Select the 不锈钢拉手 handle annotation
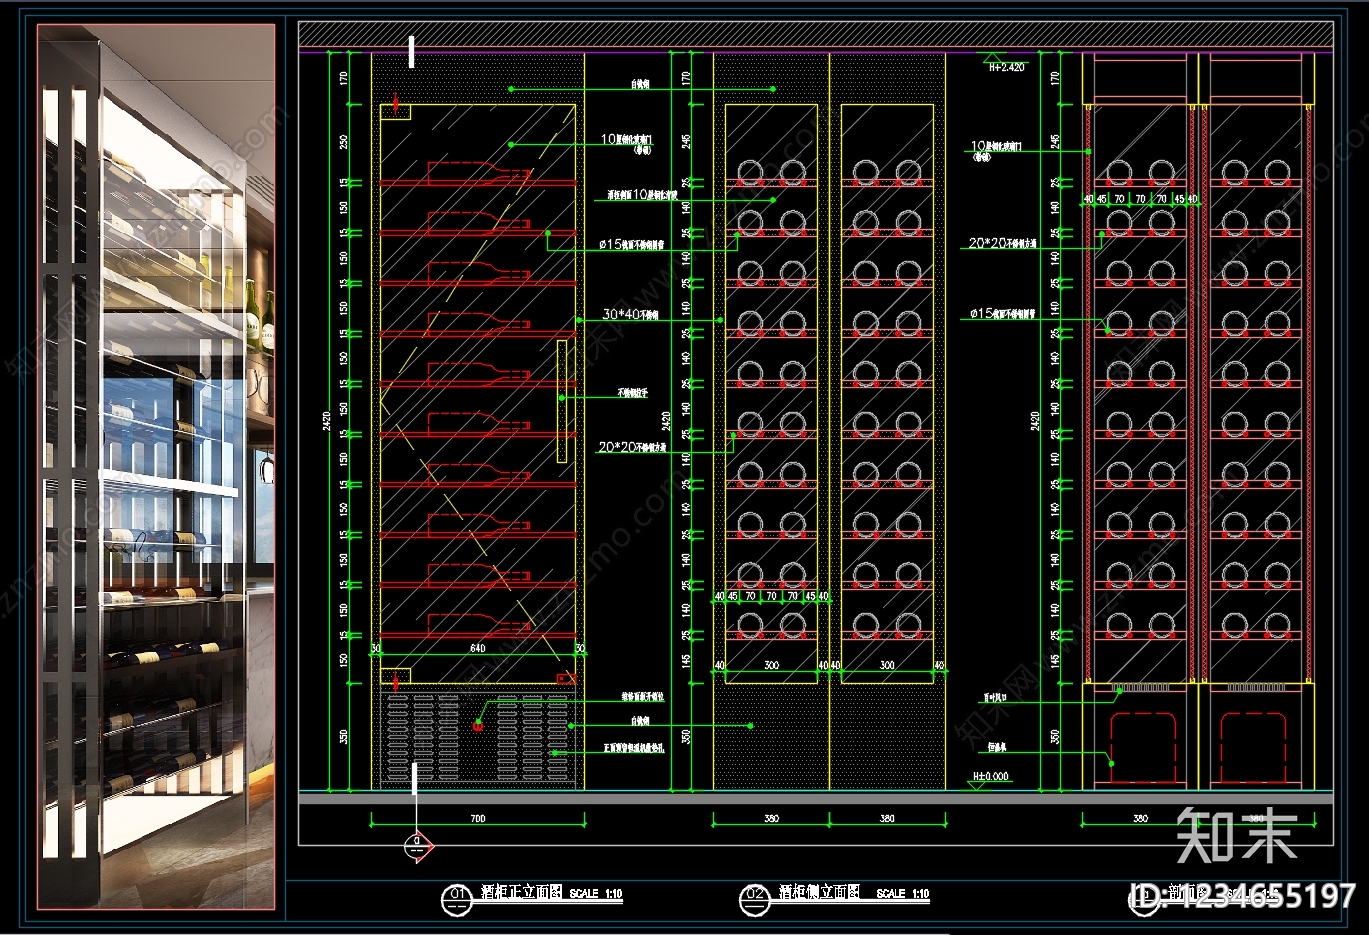The width and height of the screenshot is (1369, 935). point(633,393)
